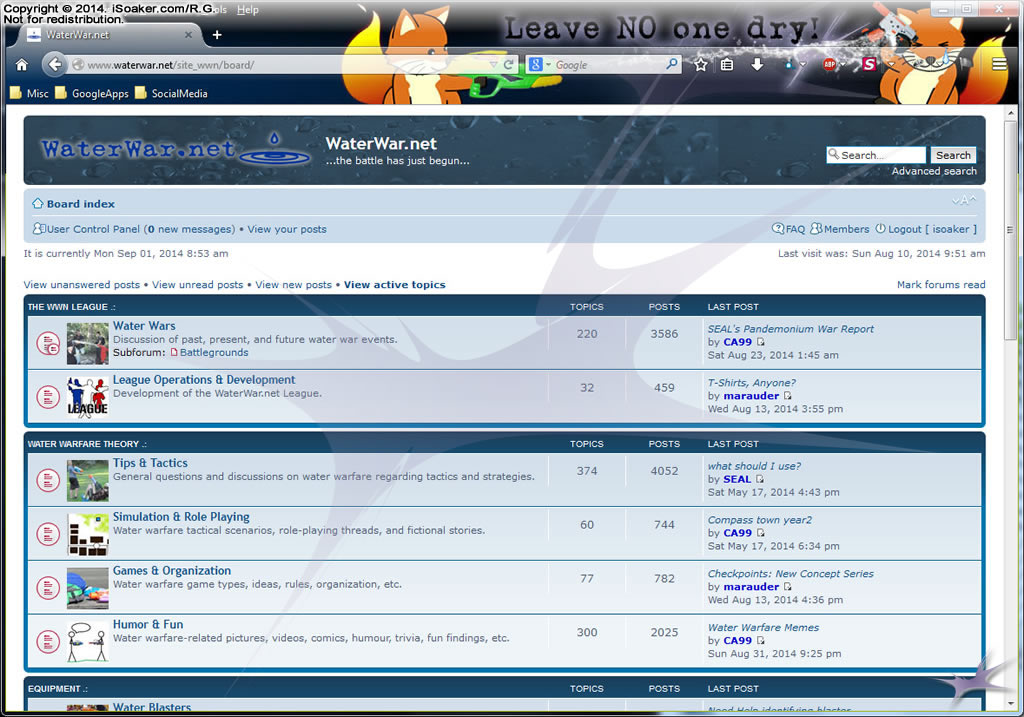Open Simulation & Role Playing forum
This screenshot has height=717, width=1024.
181,517
